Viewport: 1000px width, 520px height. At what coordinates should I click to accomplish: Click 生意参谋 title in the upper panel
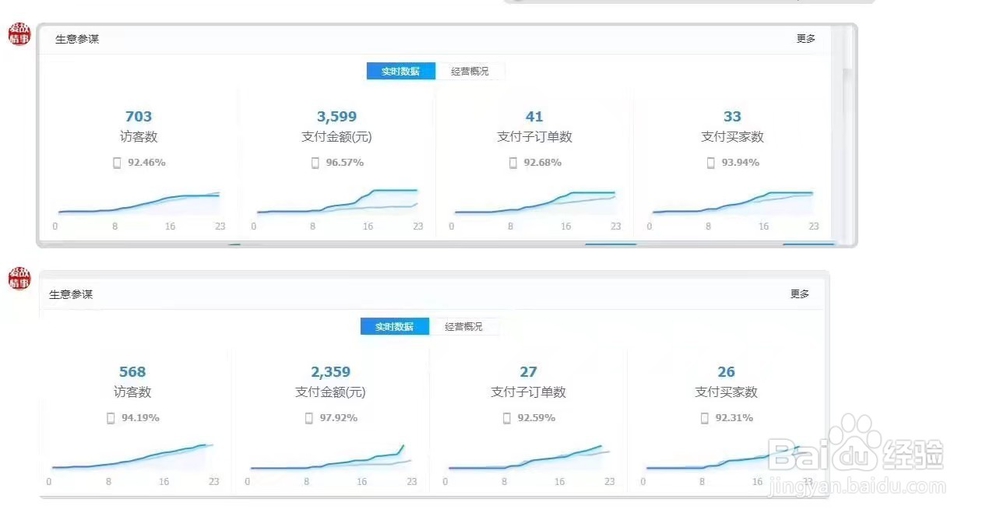[x=77, y=39]
